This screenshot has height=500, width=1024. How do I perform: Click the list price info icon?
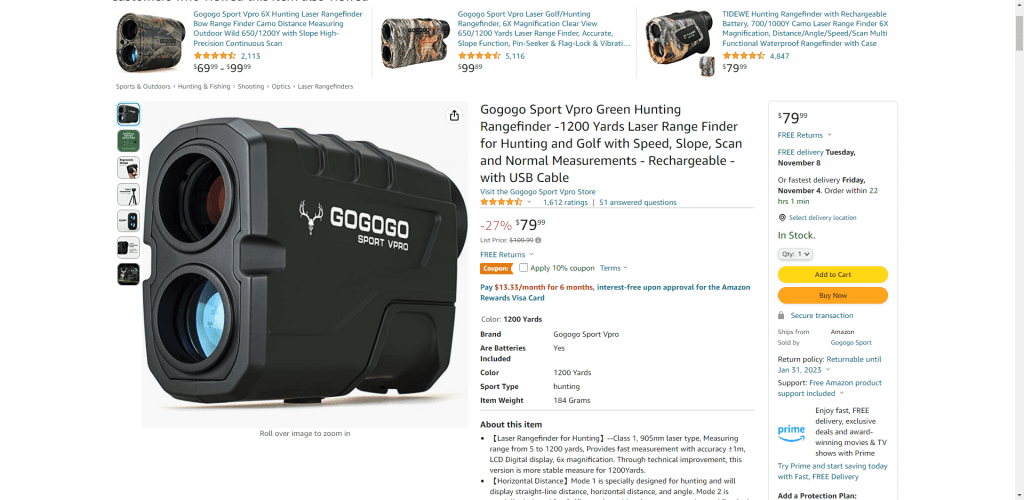538,240
